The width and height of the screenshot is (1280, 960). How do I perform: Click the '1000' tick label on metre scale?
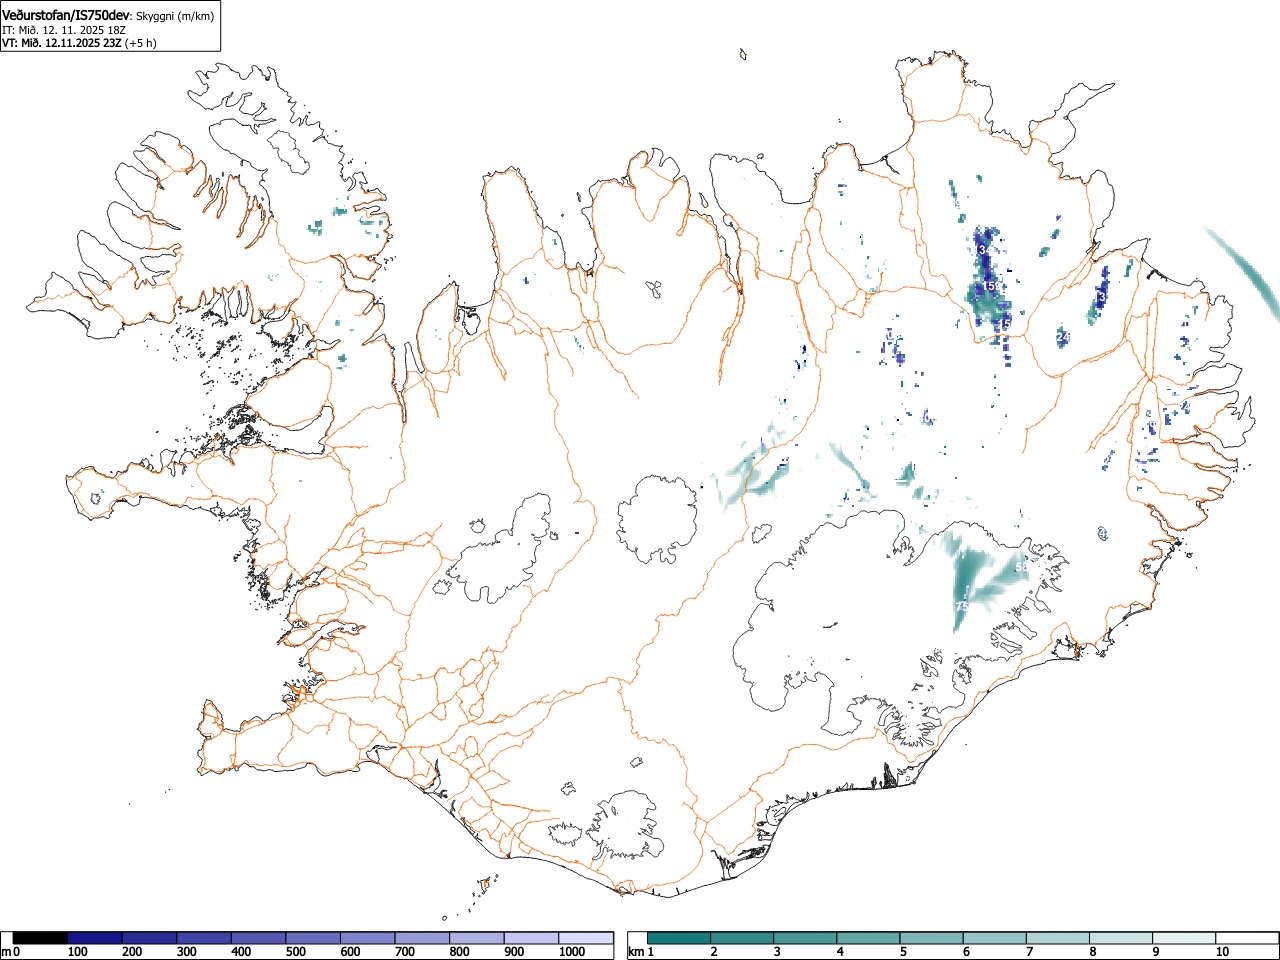[572, 952]
